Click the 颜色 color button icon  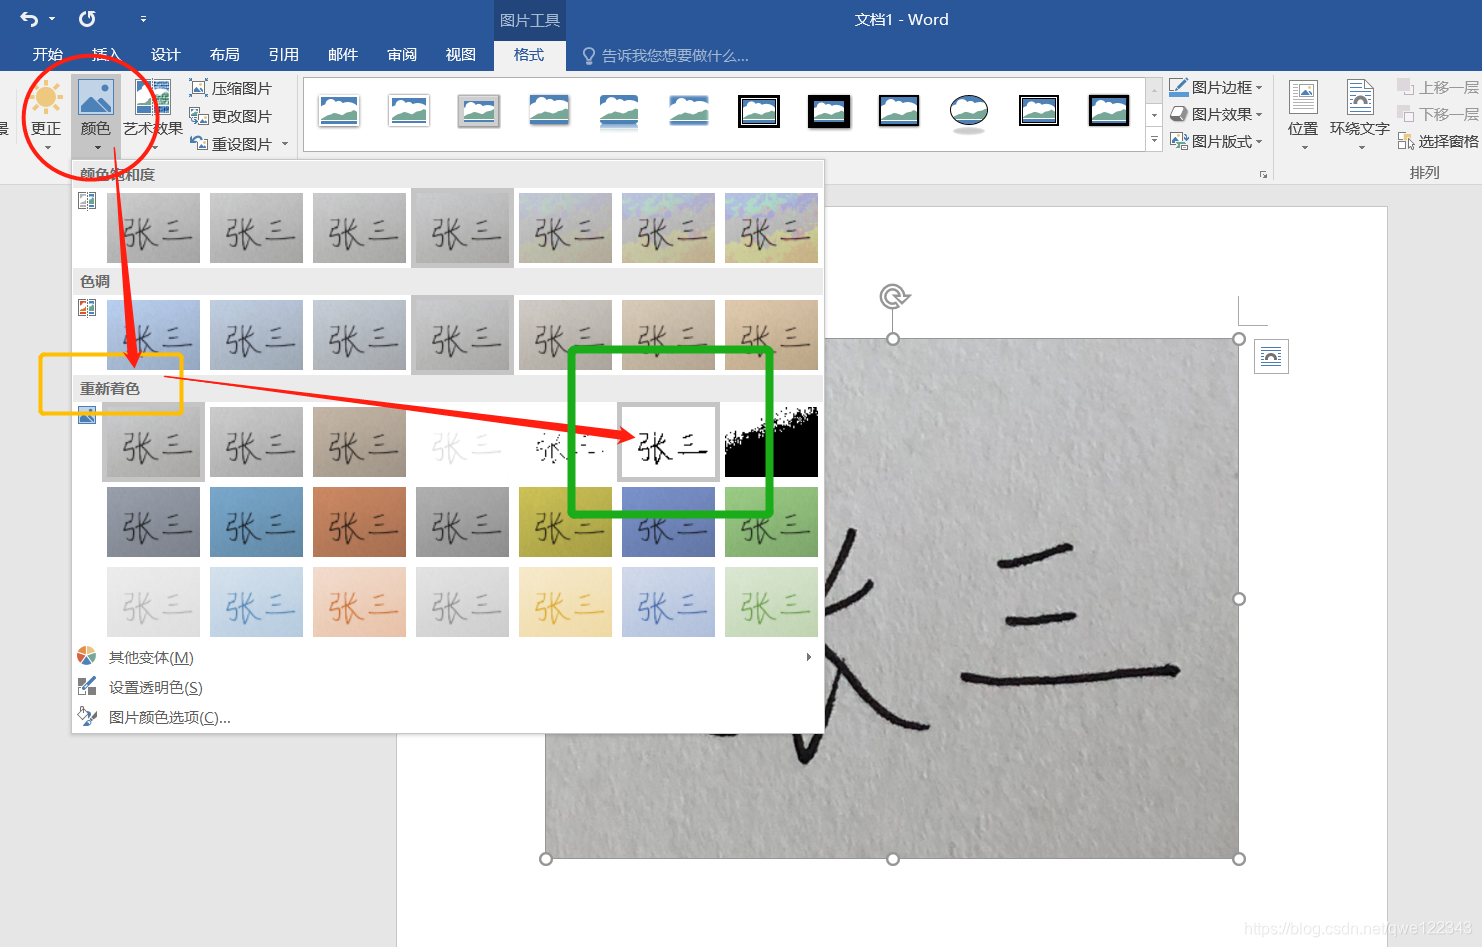click(96, 98)
